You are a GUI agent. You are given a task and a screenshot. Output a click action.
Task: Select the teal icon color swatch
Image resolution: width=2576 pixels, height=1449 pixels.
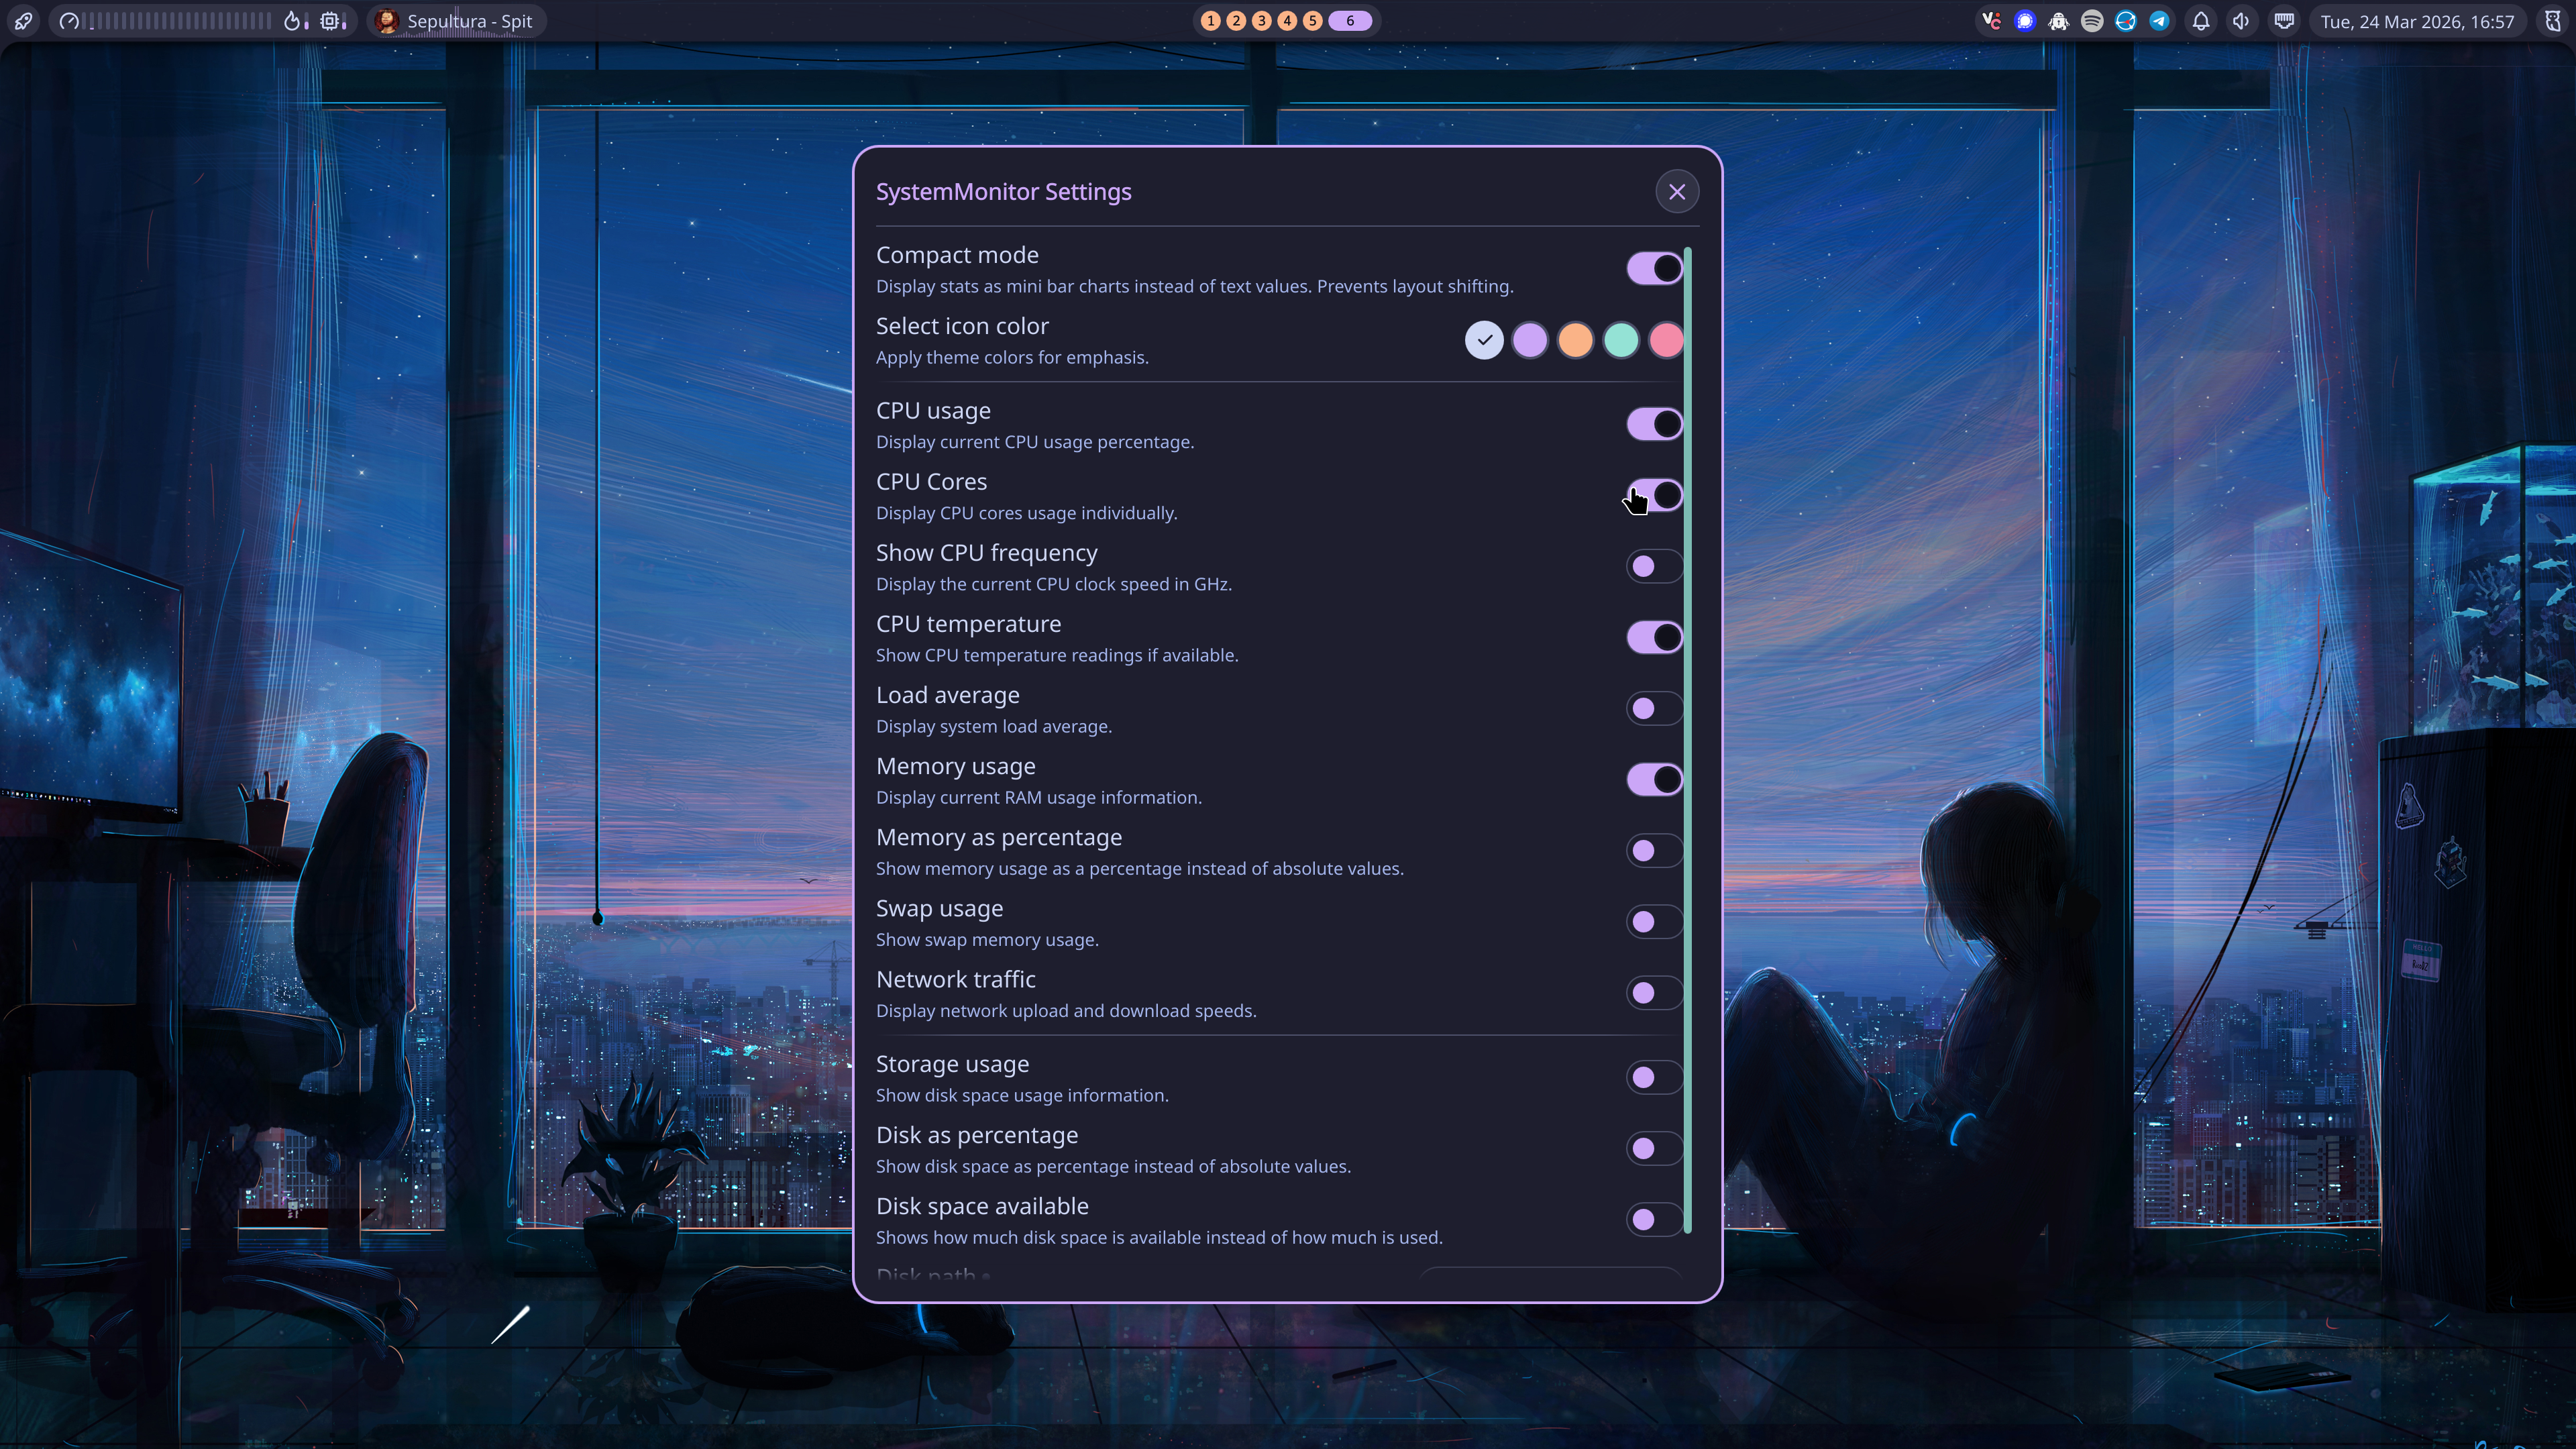1620,340
